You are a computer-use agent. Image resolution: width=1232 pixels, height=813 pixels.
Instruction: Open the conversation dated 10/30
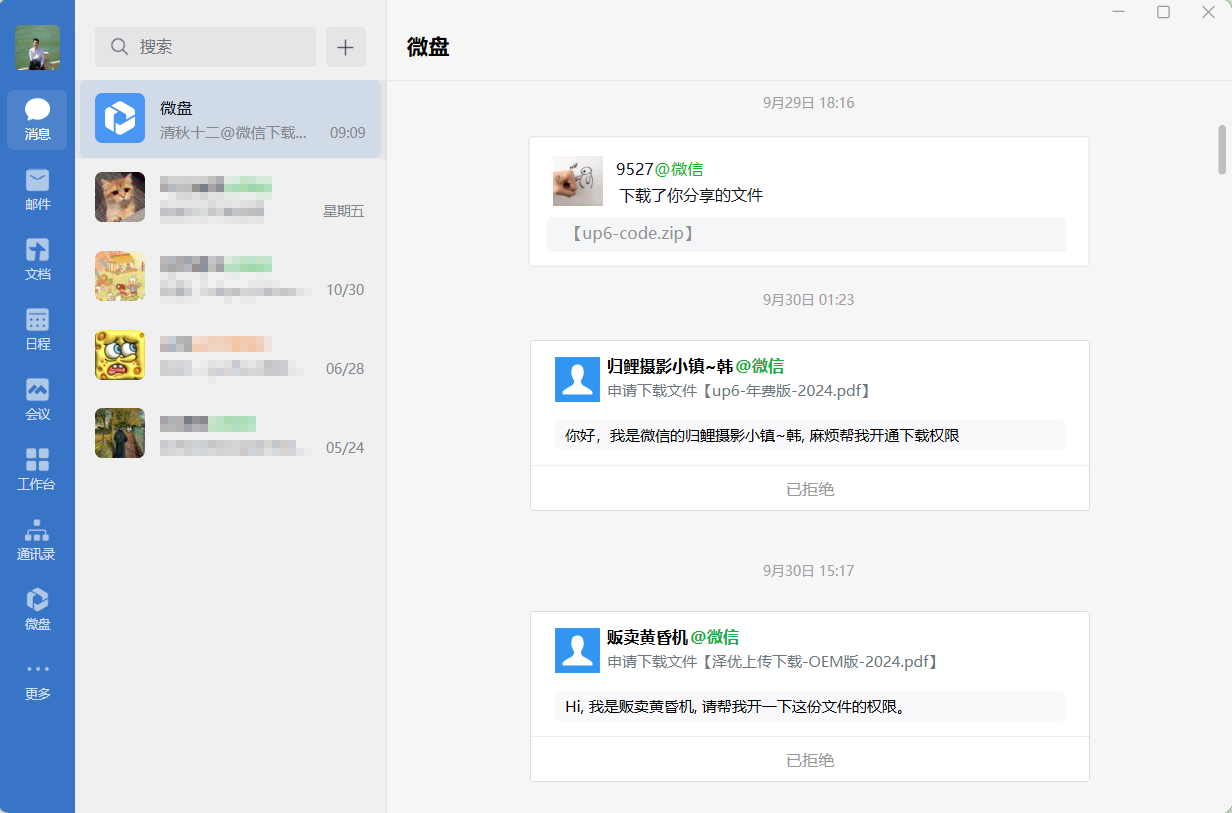(x=230, y=277)
